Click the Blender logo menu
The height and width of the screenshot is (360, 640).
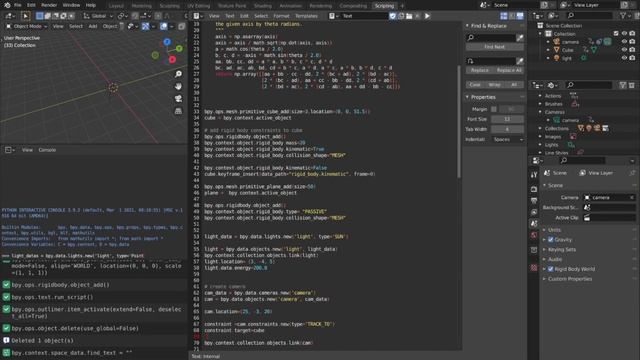pyautogui.click(x=7, y=5)
